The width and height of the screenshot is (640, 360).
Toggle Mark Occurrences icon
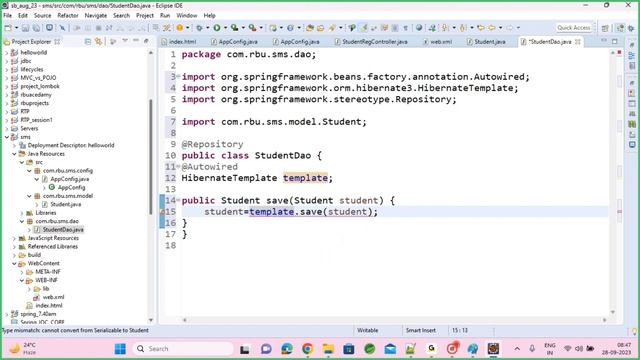[363, 28]
